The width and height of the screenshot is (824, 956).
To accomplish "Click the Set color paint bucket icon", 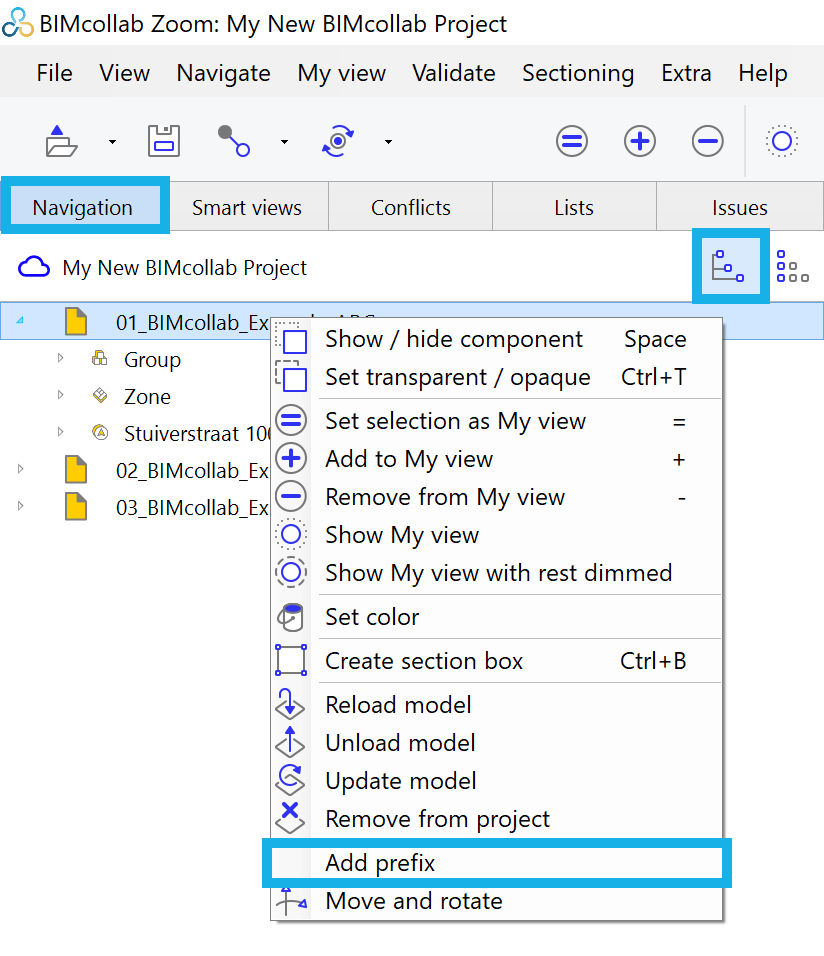I will click(x=292, y=617).
